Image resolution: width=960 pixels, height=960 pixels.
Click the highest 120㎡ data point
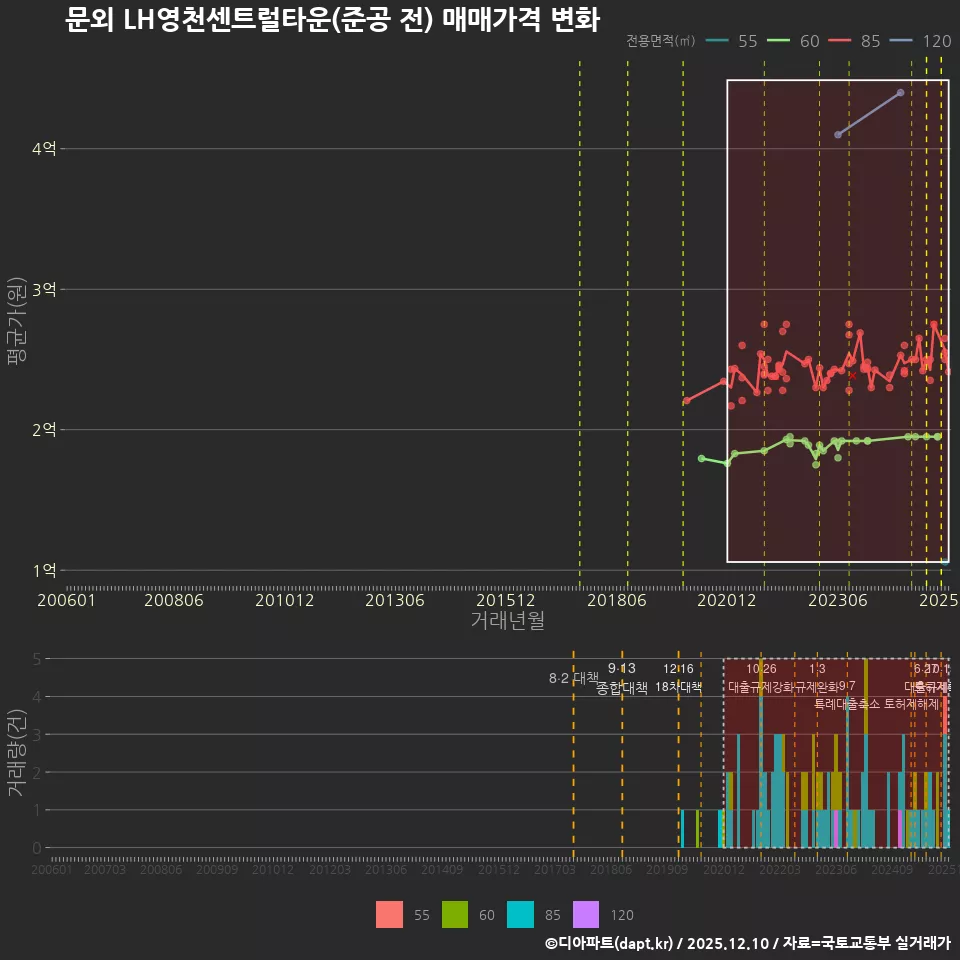(899, 92)
